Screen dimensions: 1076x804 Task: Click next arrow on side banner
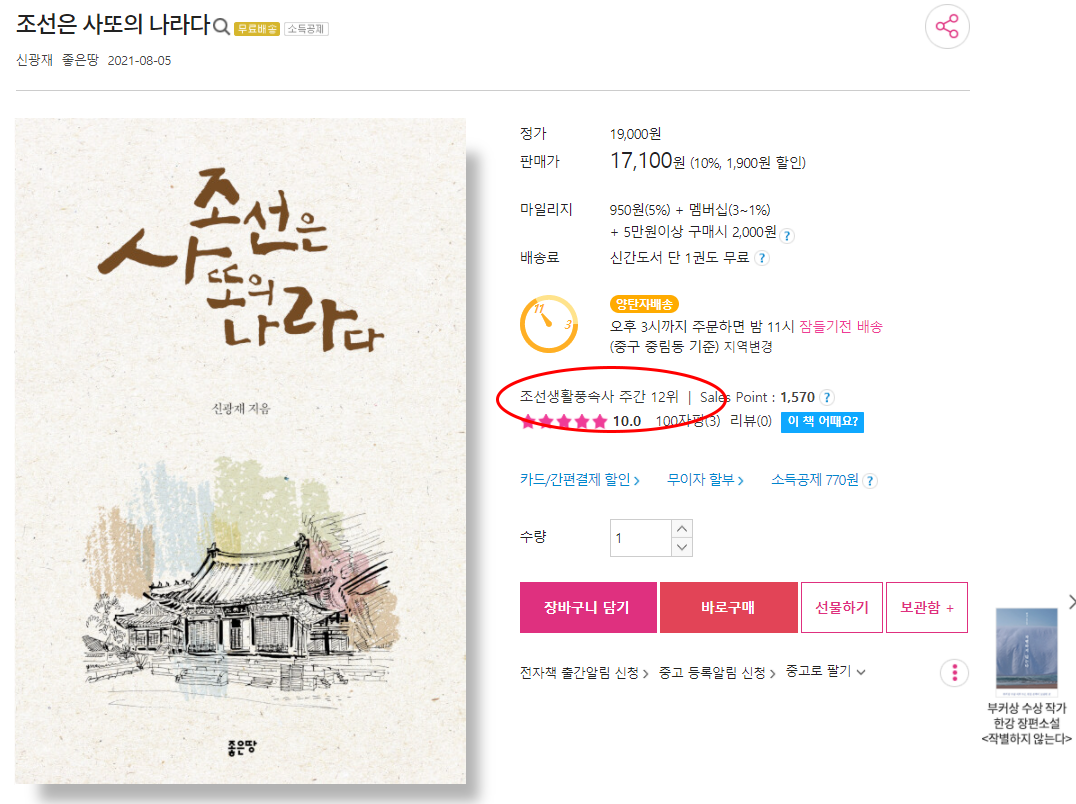pyautogui.click(x=1071, y=602)
